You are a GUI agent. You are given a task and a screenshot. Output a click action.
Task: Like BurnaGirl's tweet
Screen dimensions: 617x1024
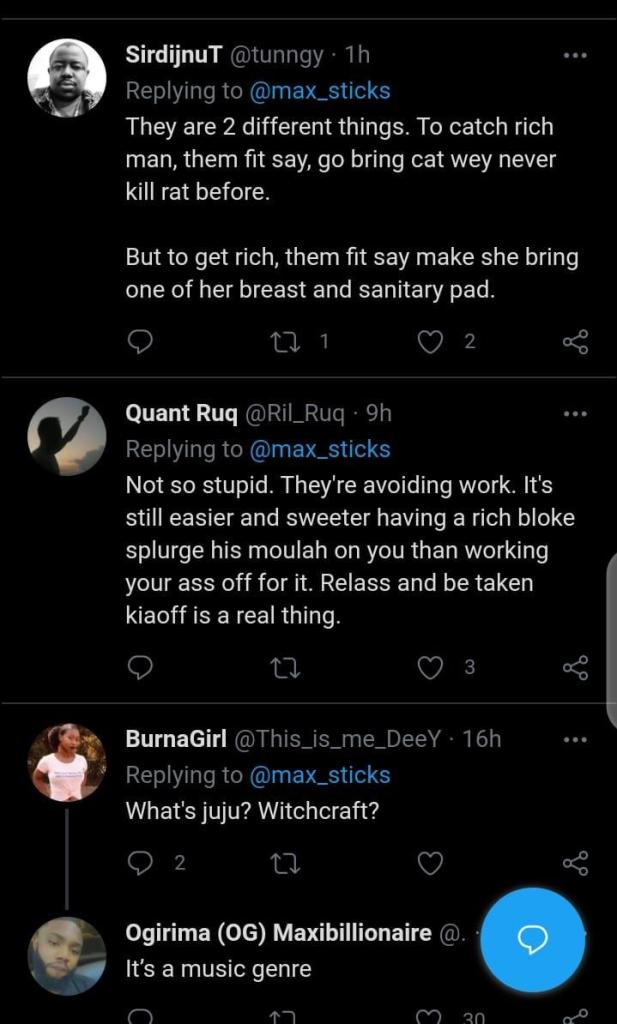(429, 863)
